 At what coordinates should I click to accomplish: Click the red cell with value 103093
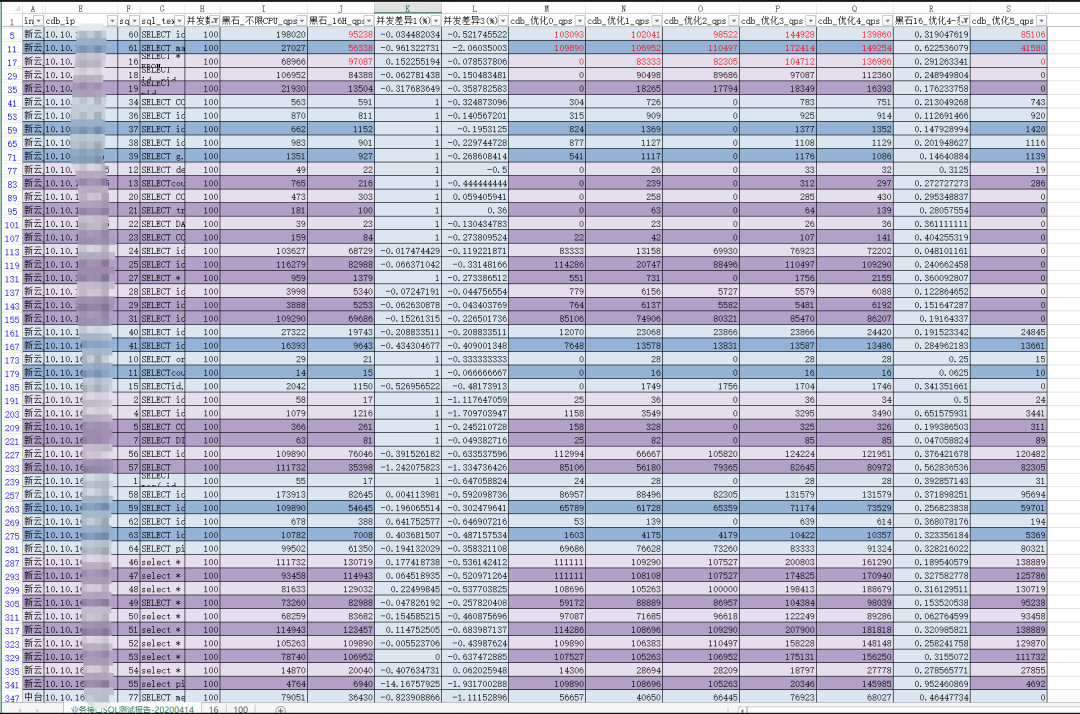coord(548,34)
